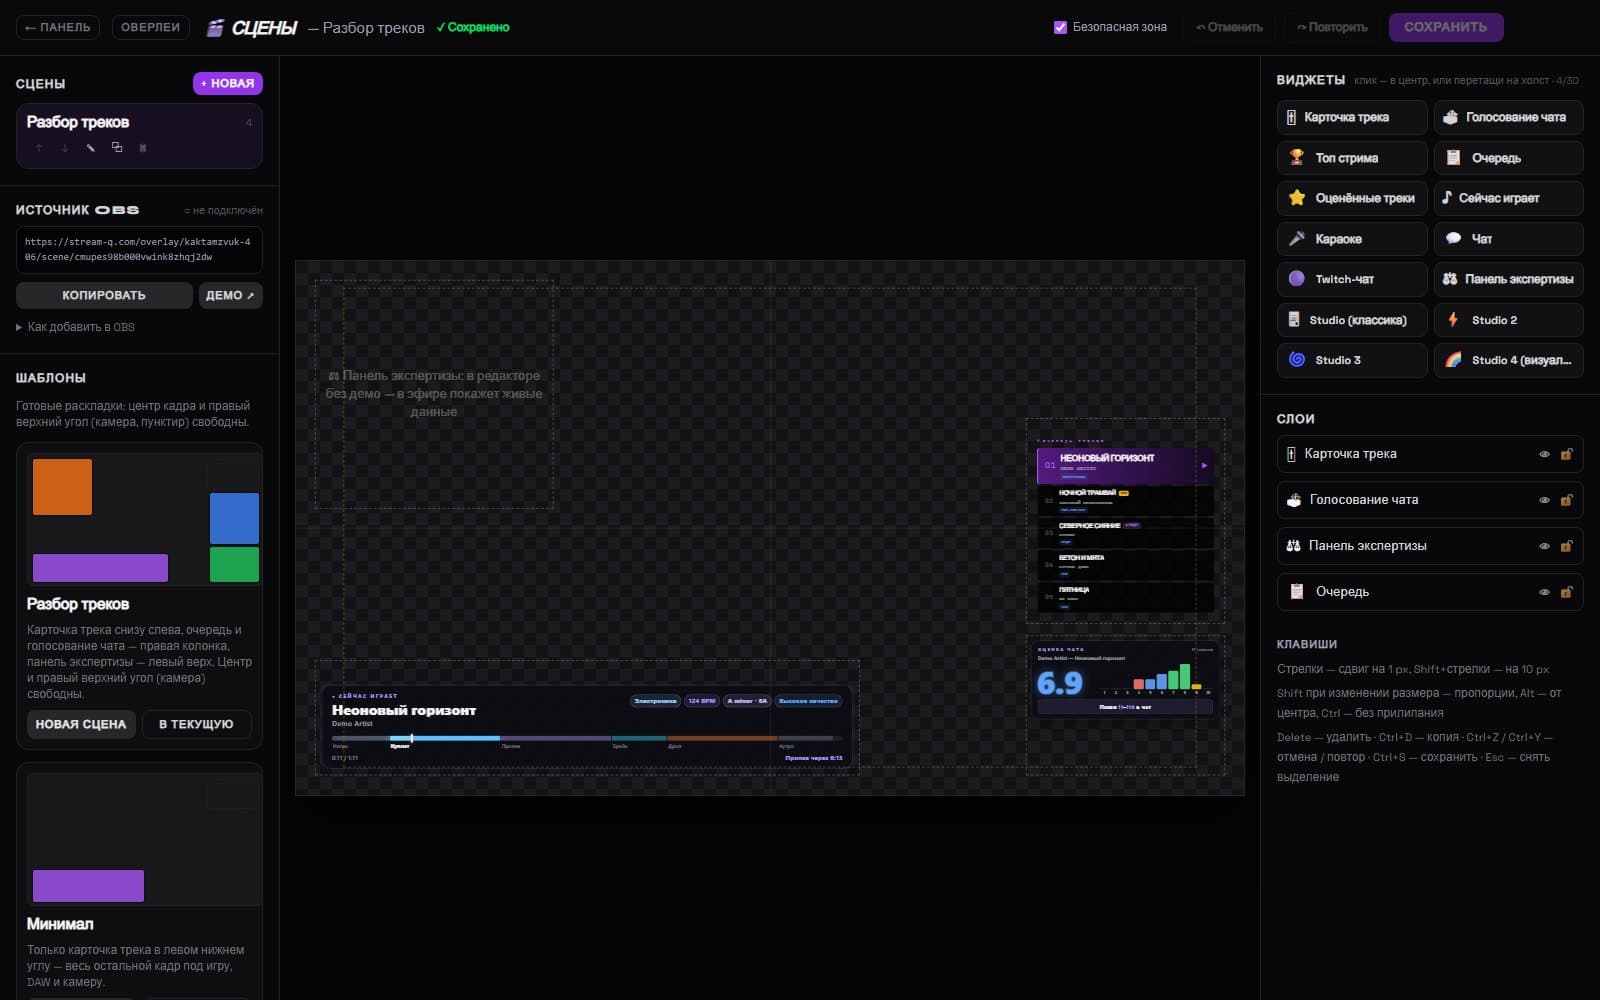Open the Оверлеи section from the top bar
This screenshot has width=1600, height=1000.
pos(150,27)
